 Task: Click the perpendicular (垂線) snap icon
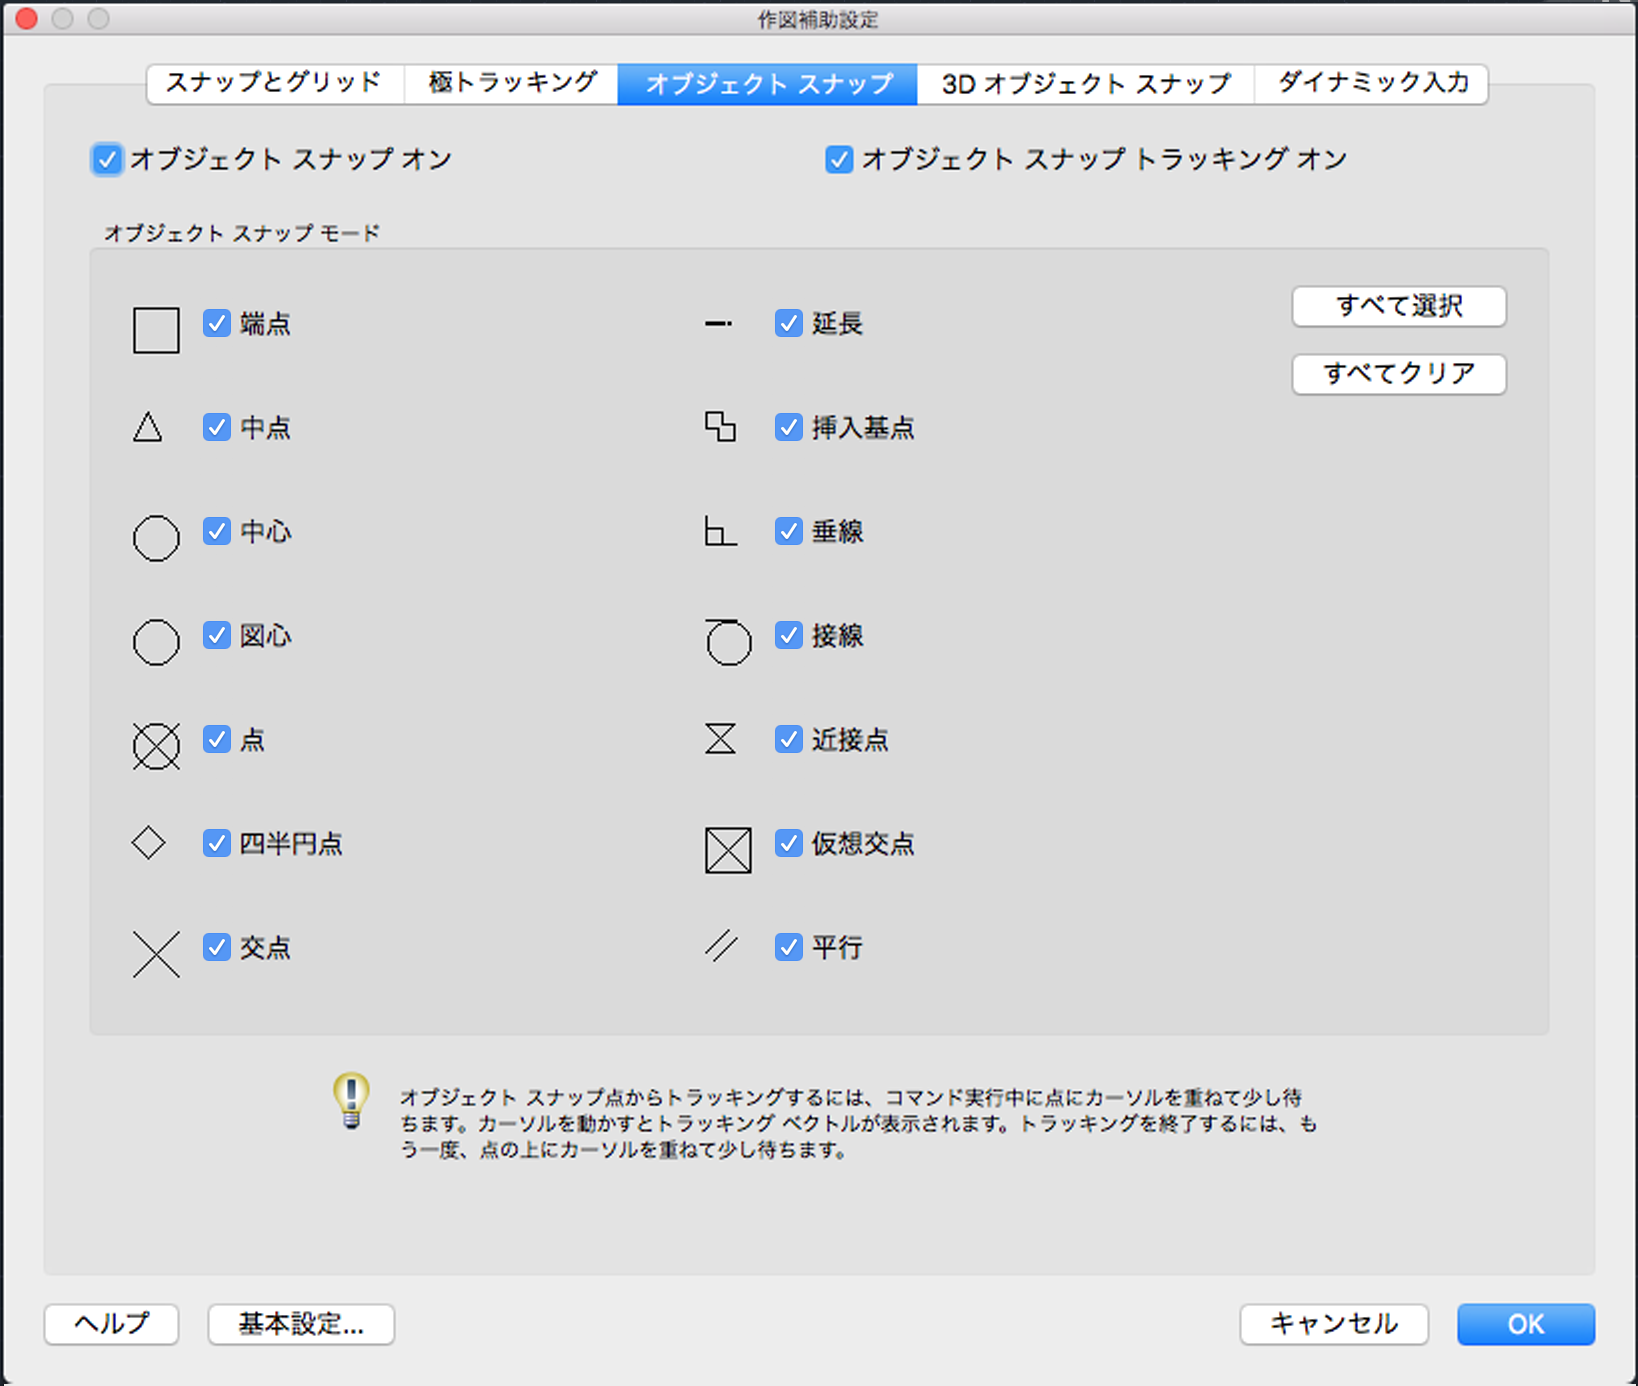(x=720, y=532)
